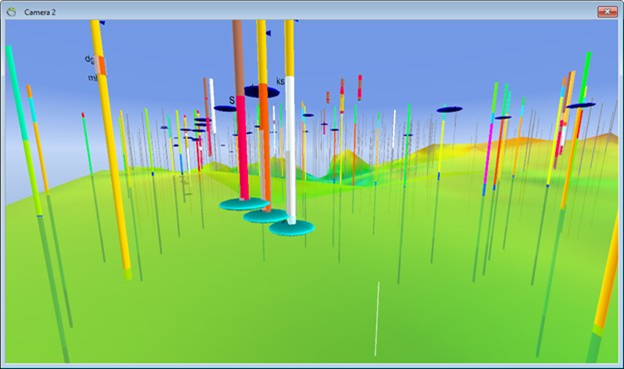
Task: Select the magenta borehole segment on the right
Action: point(488,153)
